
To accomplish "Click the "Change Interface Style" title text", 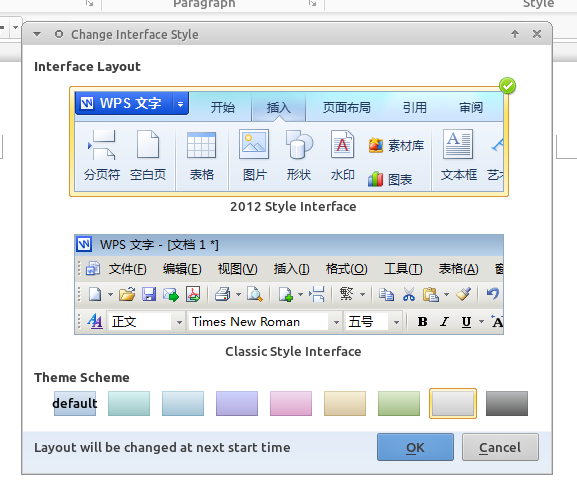I will (x=135, y=35).
